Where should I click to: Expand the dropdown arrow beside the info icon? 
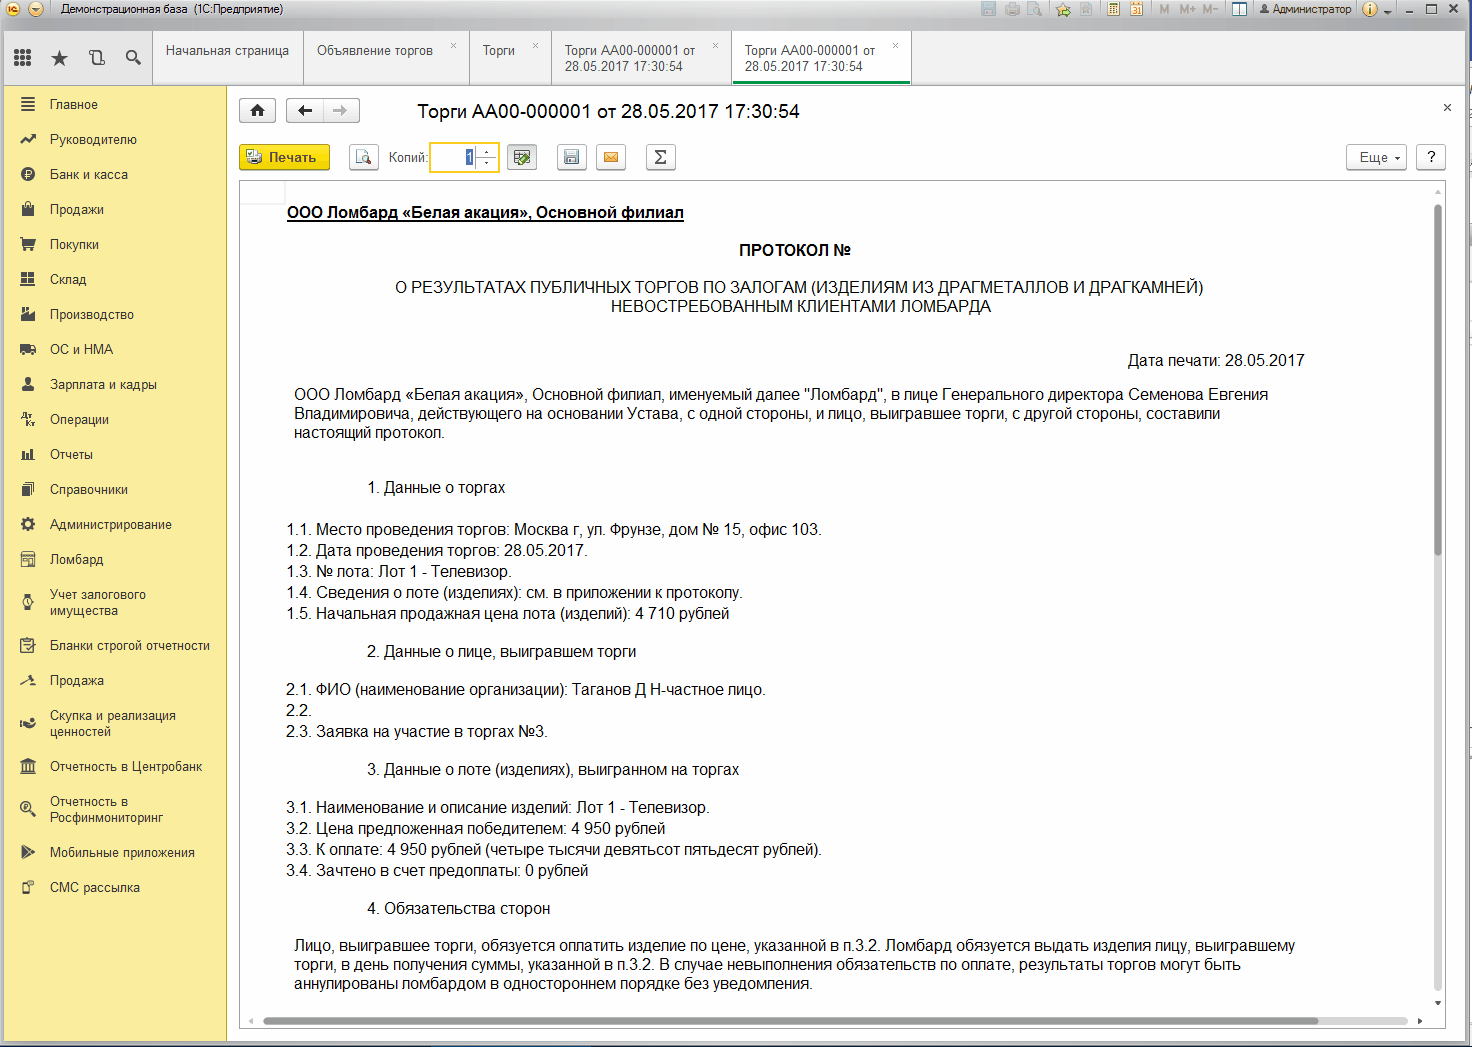pos(1388,10)
